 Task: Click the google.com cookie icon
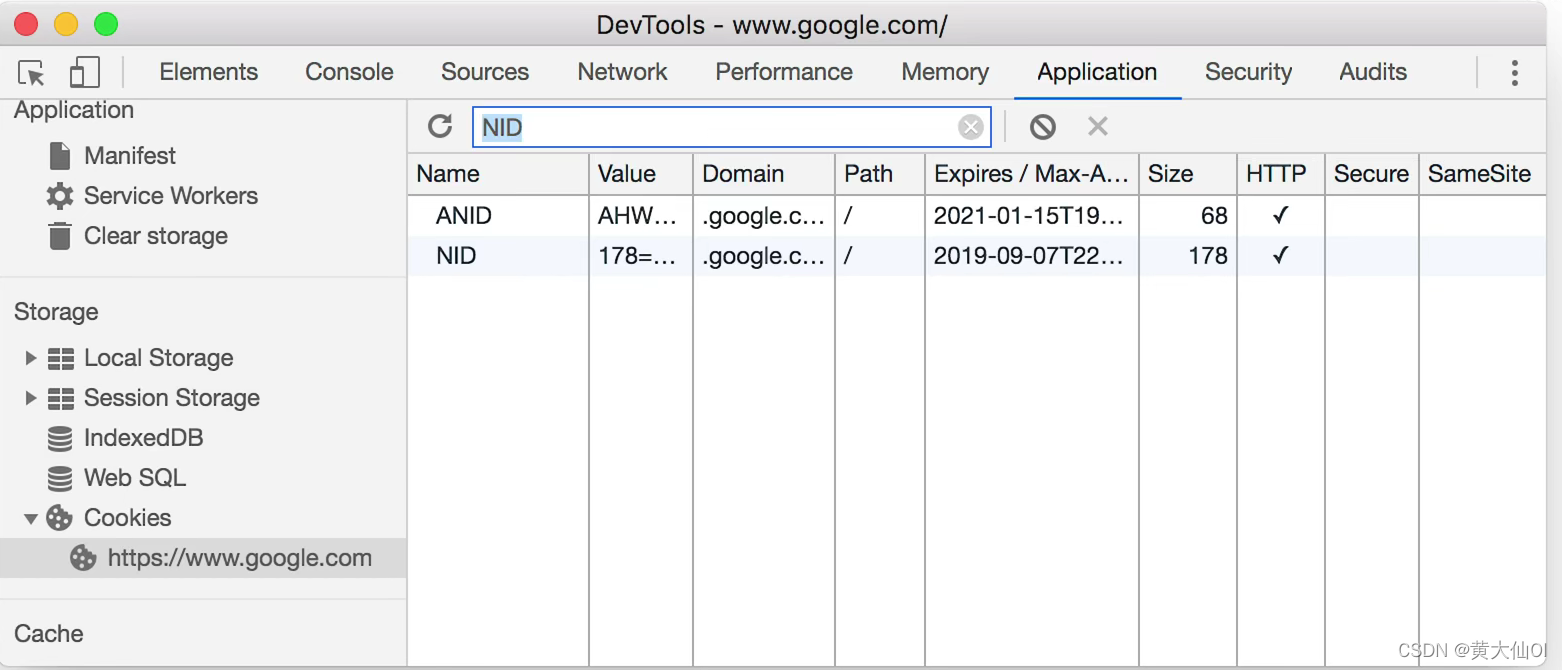pos(83,558)
